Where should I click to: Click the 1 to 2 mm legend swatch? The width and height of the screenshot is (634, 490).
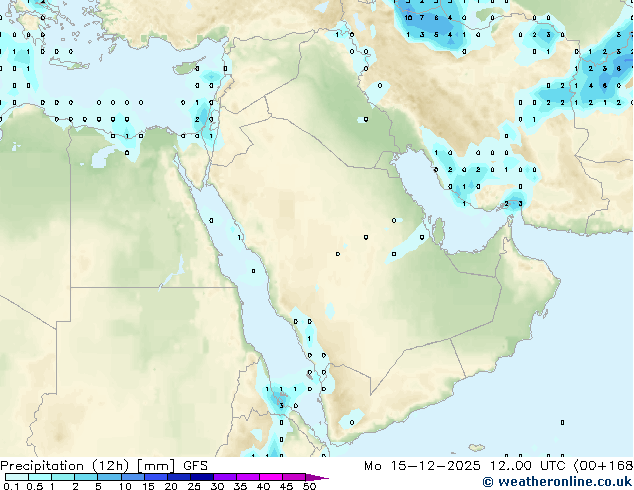(x=63, y=477)
